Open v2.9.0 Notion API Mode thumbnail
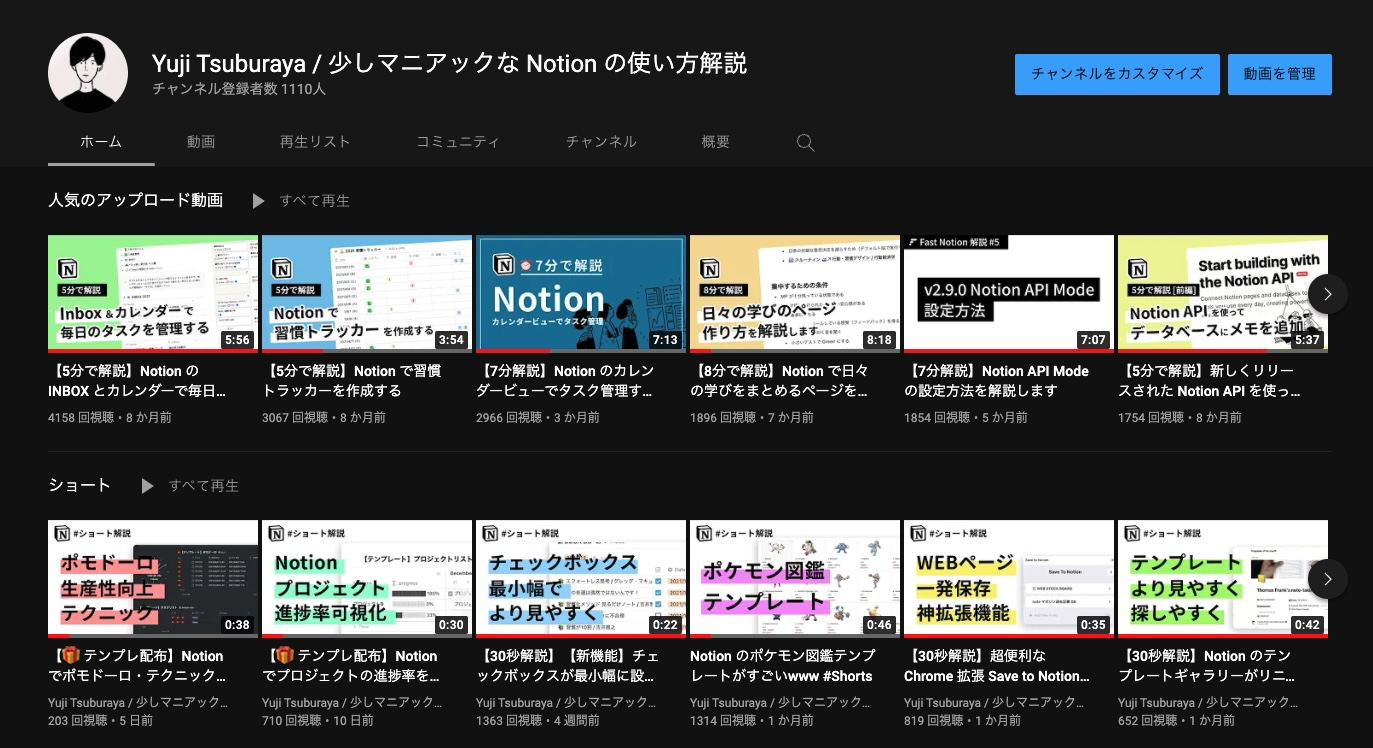 [x=1009, y=294]
